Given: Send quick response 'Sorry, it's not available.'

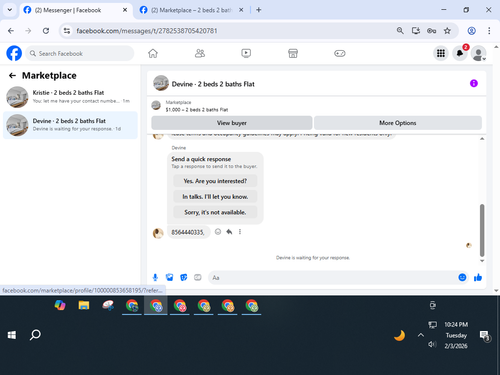Looking at the screenshot, I should [x=215, y=212].
